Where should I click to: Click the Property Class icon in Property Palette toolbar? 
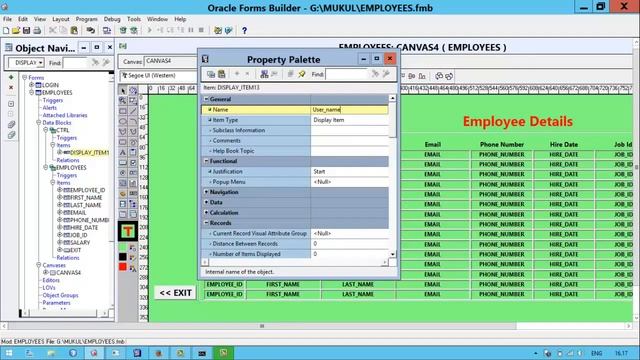tap(264, 74)
